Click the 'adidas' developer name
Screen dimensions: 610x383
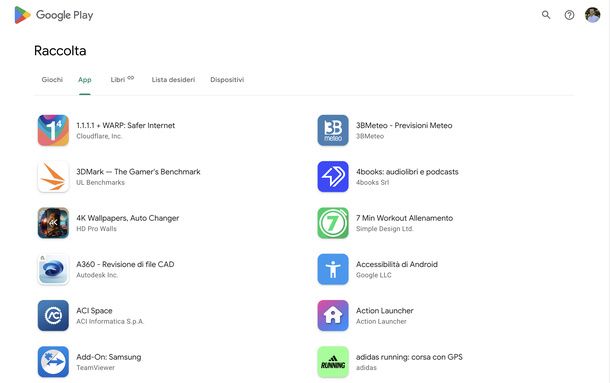click(366, 368)
